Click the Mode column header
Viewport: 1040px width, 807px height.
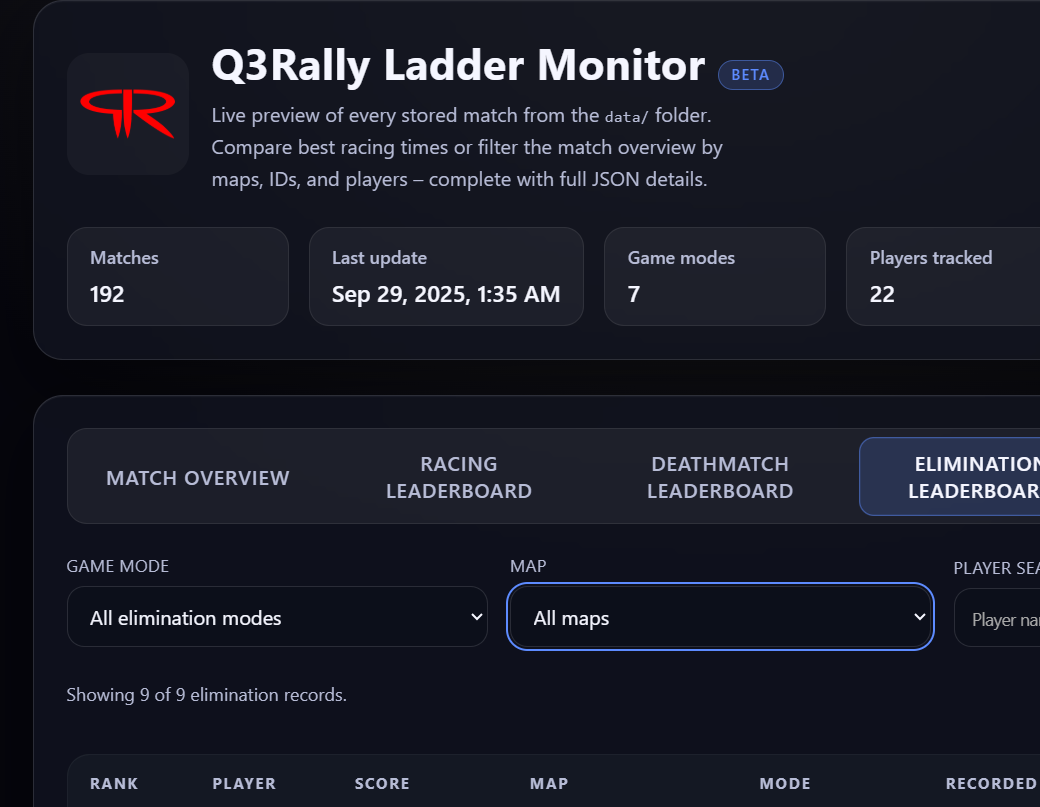coord(785,783)
